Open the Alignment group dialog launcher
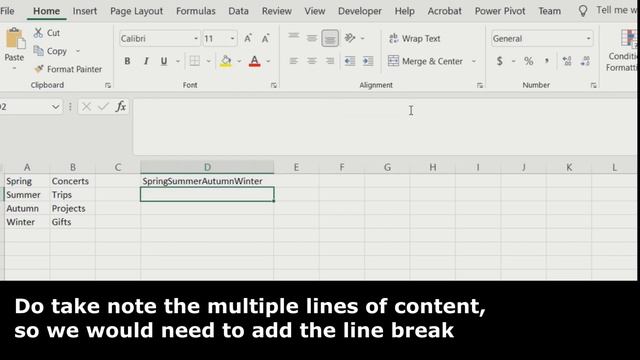Image resolution: width=640 pixels, height=360 pixels. coord(480,85)
